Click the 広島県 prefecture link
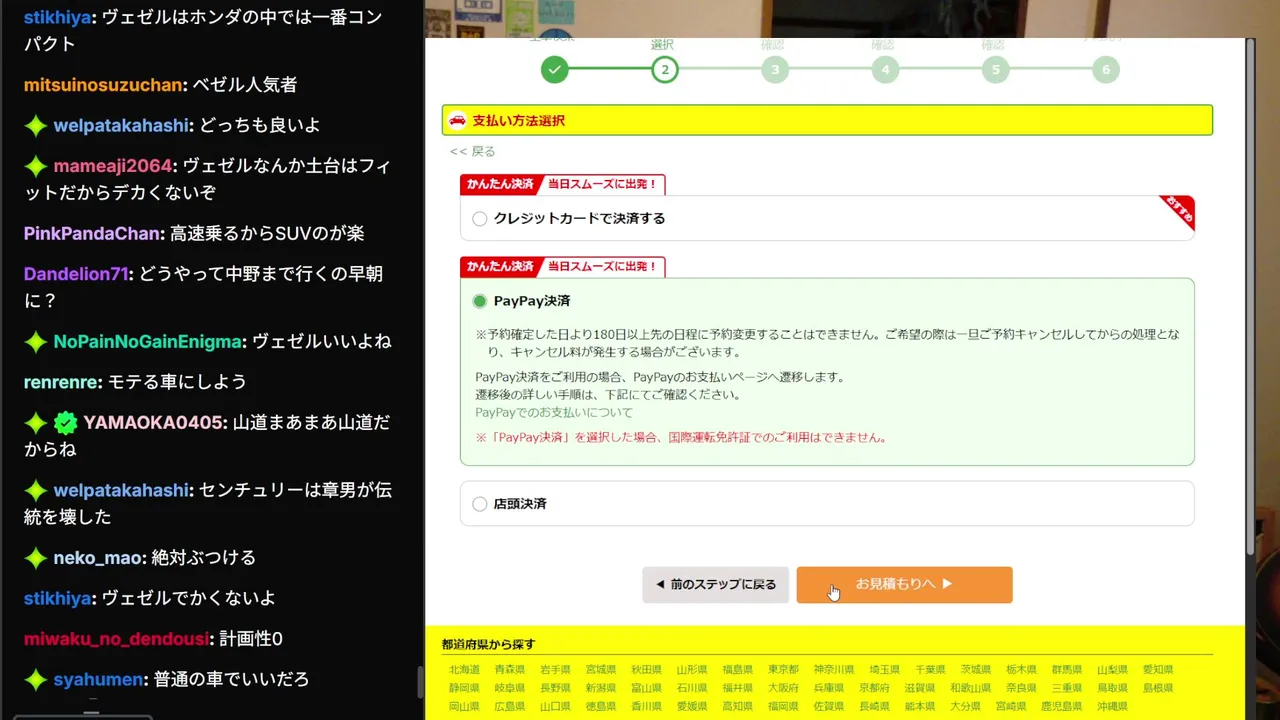The width and height of the screenshot is (1280, 720). [x=510, y=706]
